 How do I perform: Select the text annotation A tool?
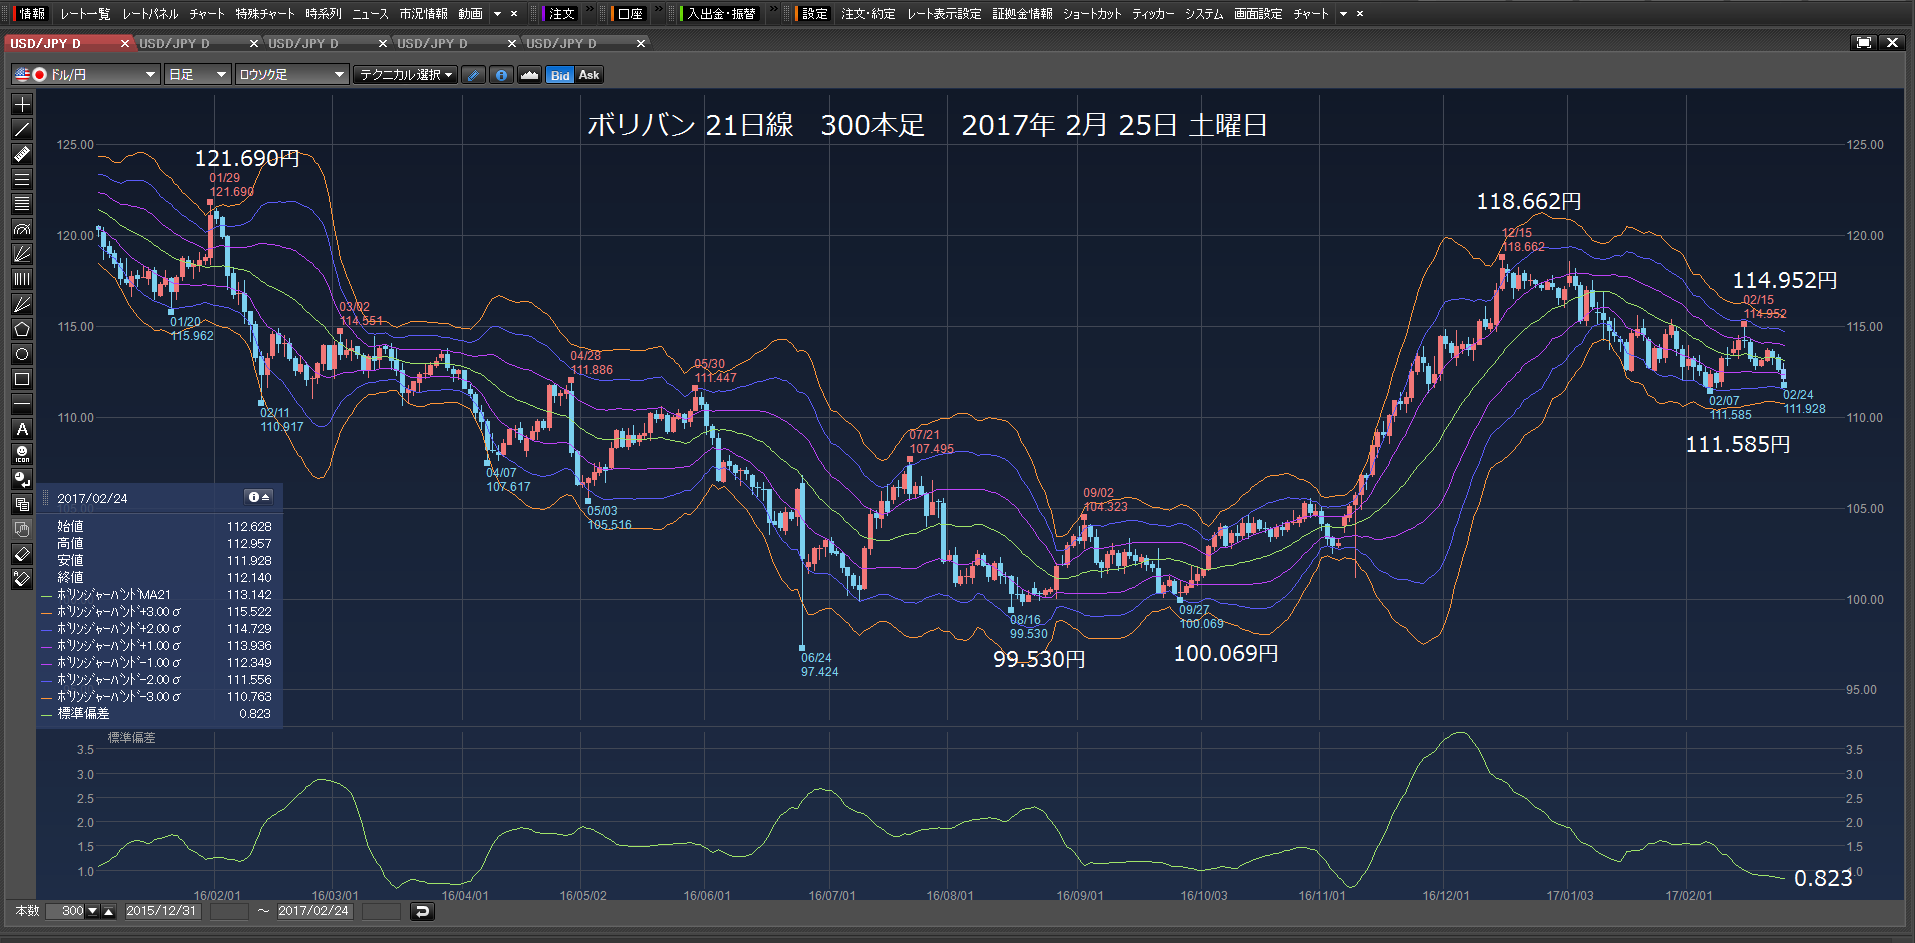(22, 429)
